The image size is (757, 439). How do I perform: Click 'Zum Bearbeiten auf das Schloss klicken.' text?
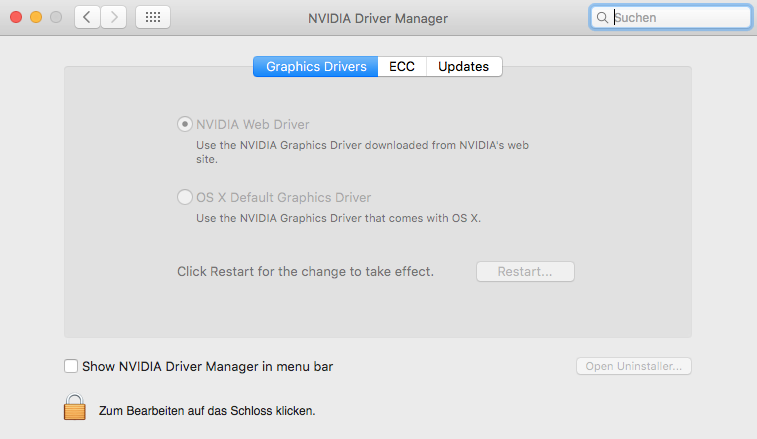pos(207,411)
